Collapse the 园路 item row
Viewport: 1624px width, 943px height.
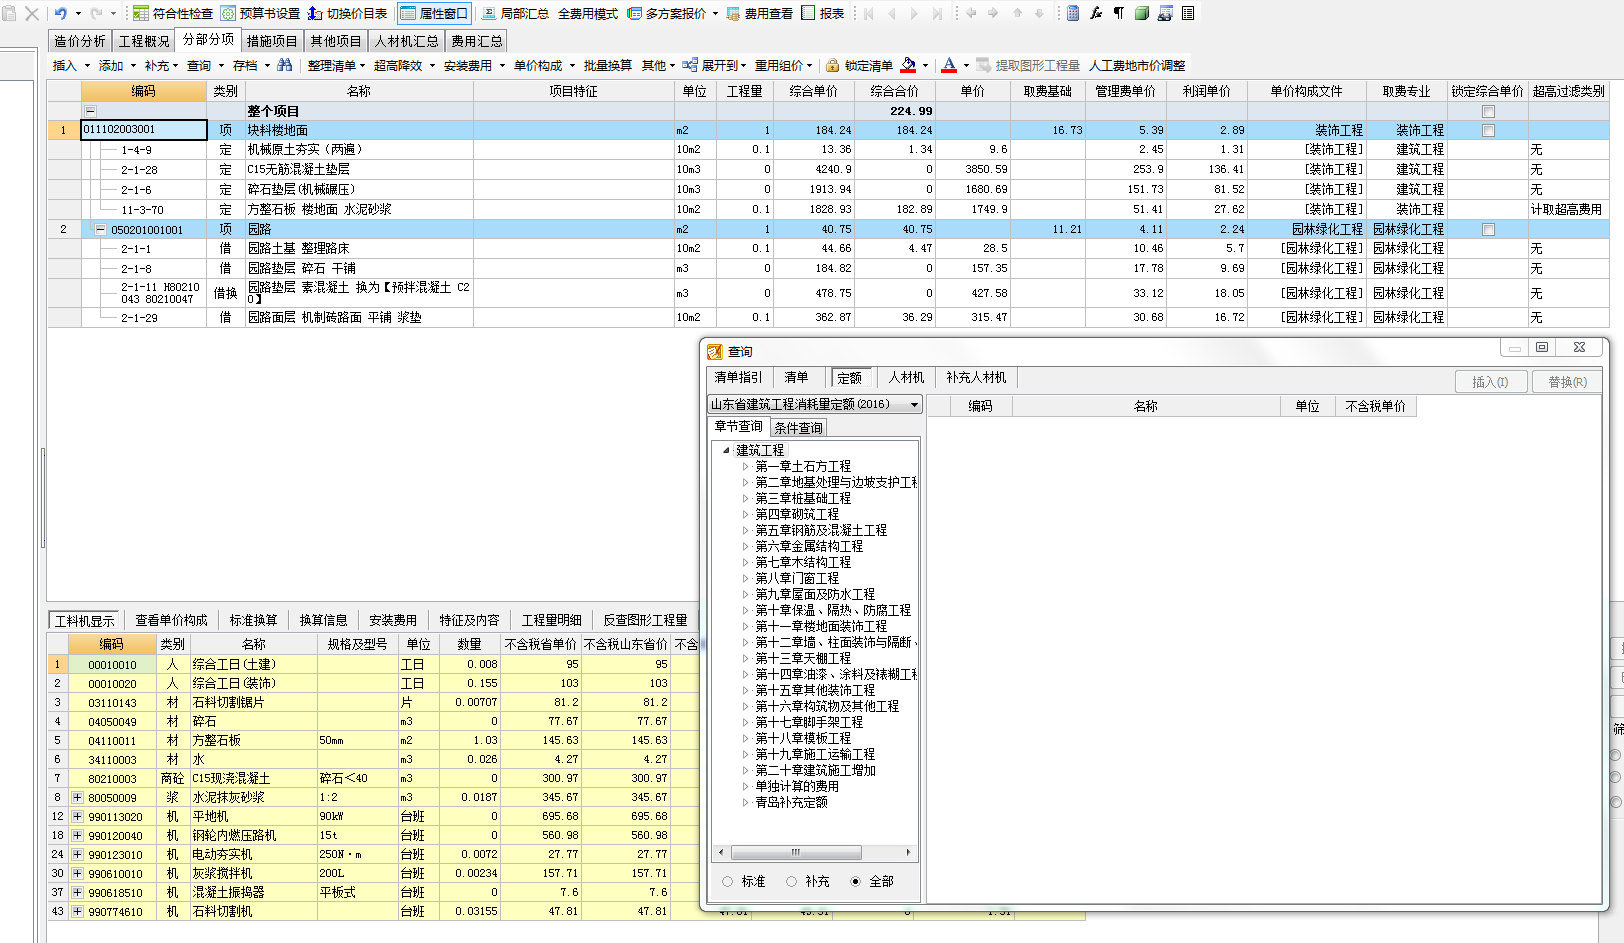tap(100, 229)
